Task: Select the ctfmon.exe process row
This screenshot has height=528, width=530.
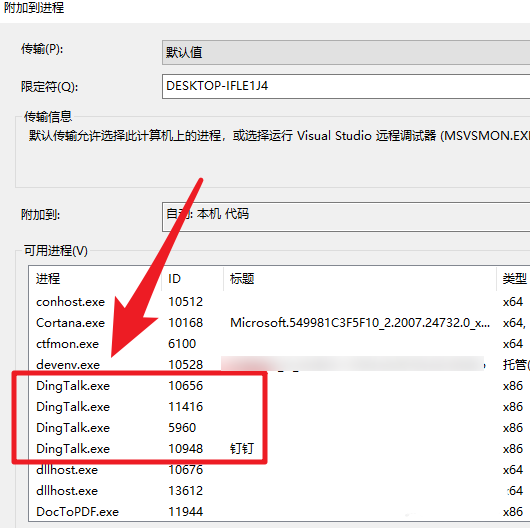Action: coord(280,344)
